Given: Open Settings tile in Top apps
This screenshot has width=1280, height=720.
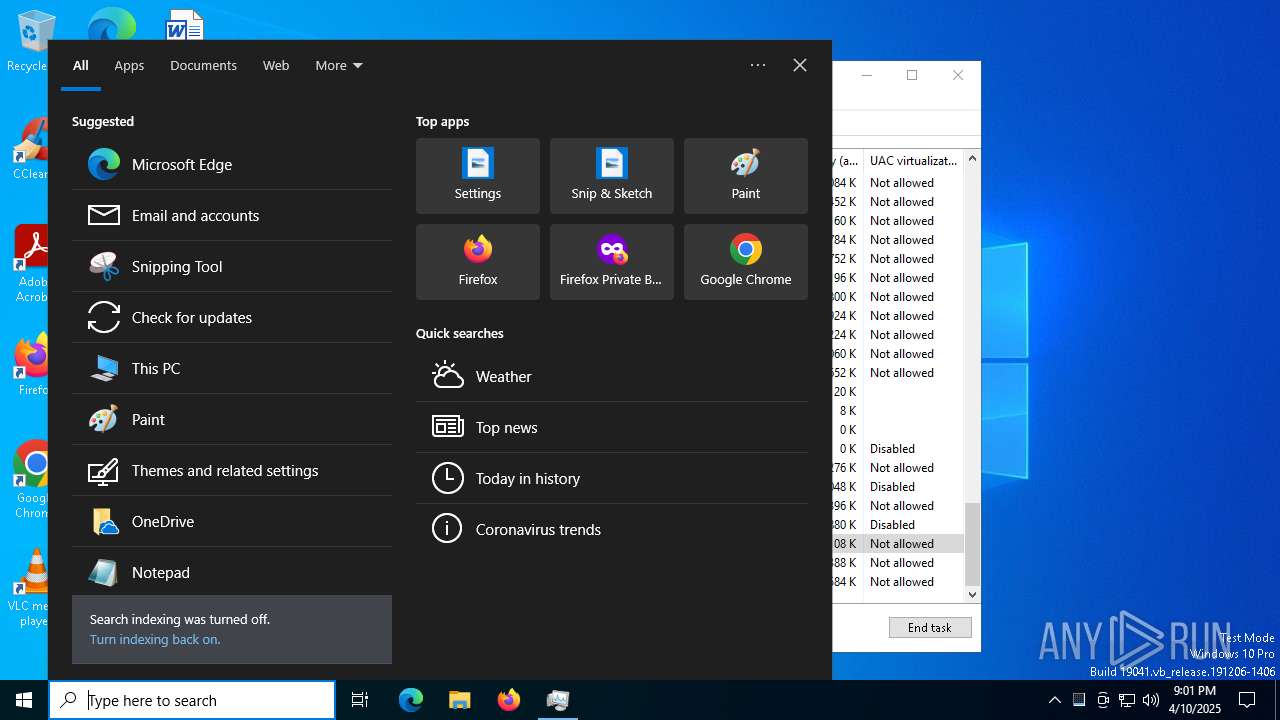Looking at the screenshot, I should pyautogui.click(x=478, y=176).
